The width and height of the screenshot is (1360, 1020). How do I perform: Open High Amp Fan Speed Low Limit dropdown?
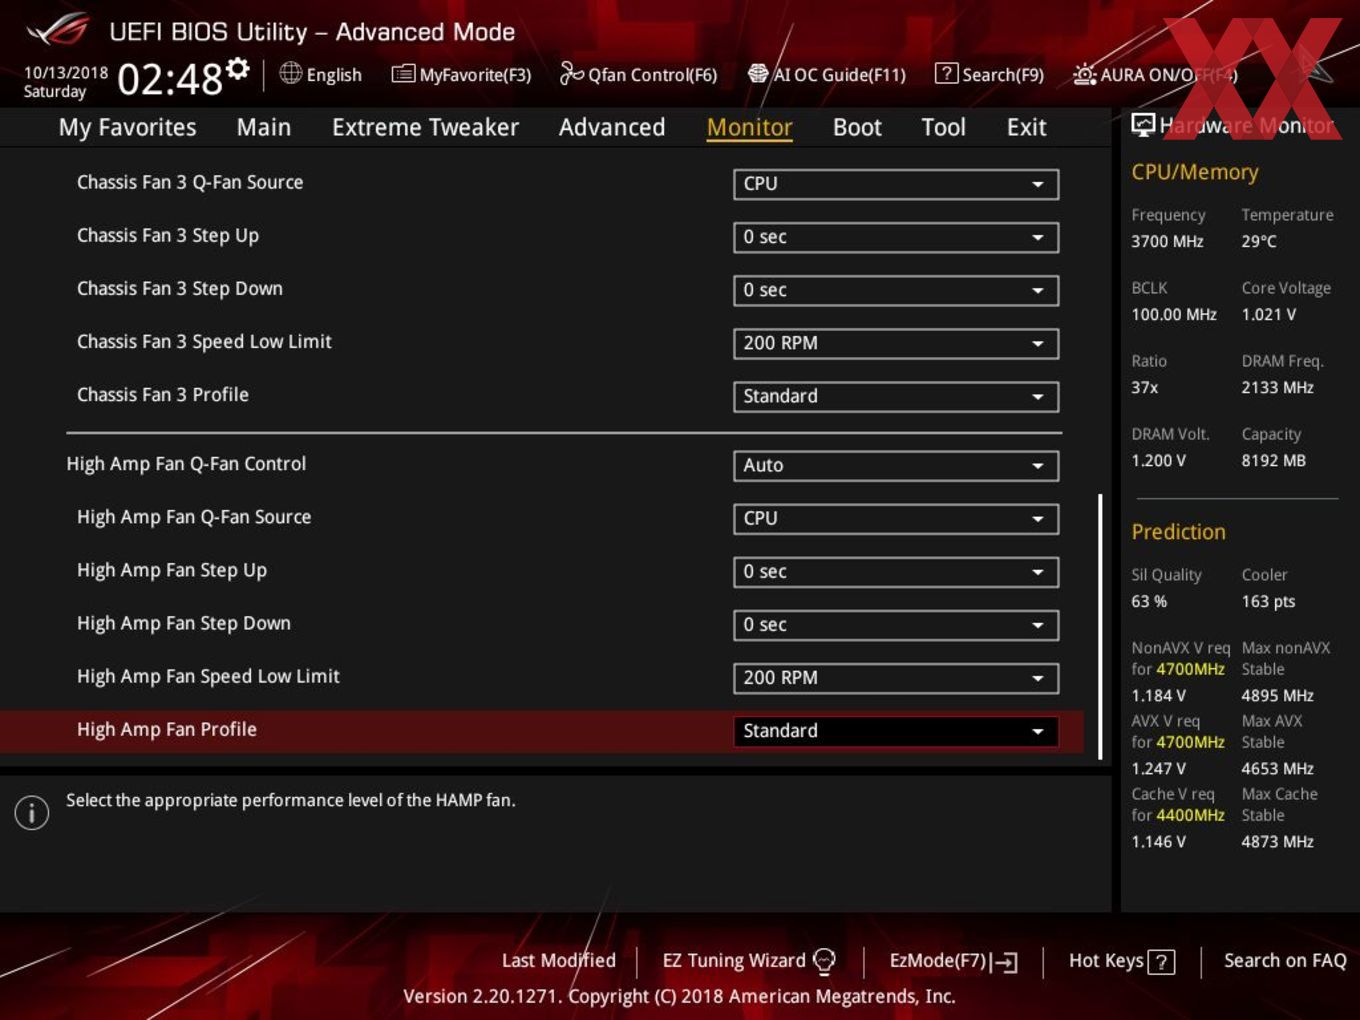pyautogui.click(x=896, y=677)
